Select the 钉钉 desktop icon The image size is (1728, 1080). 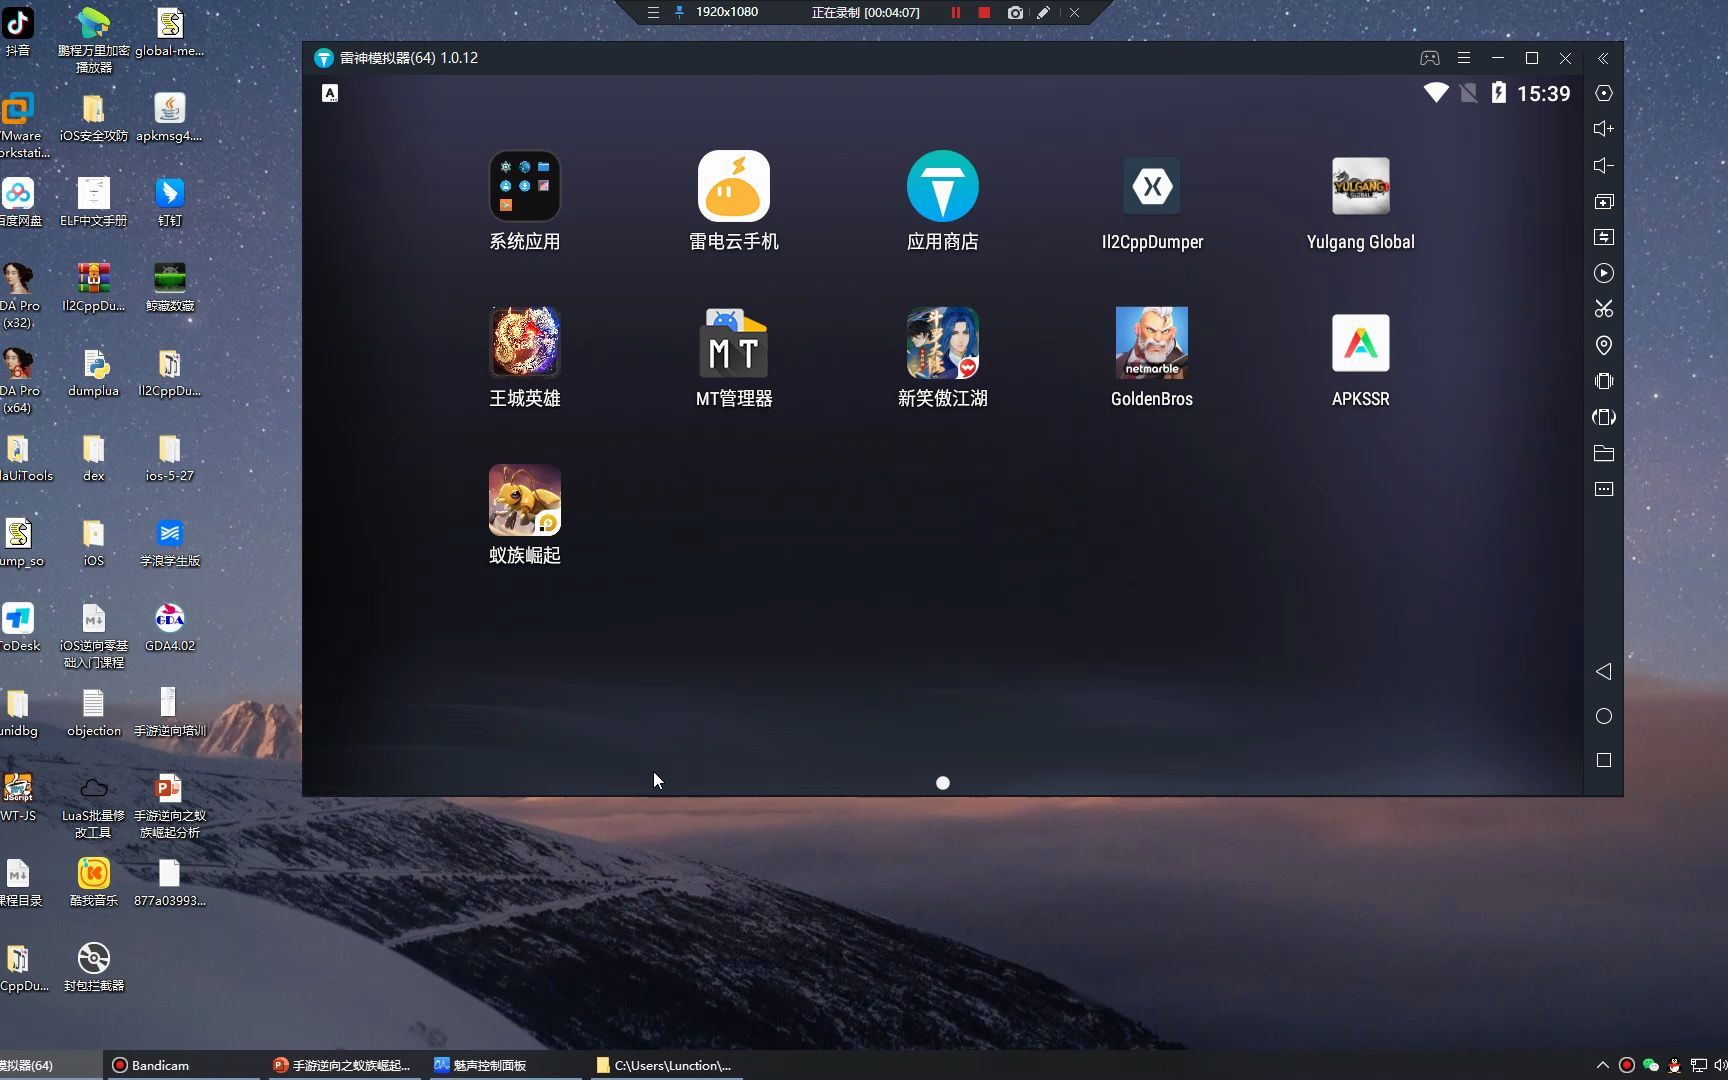coord(170,202)
